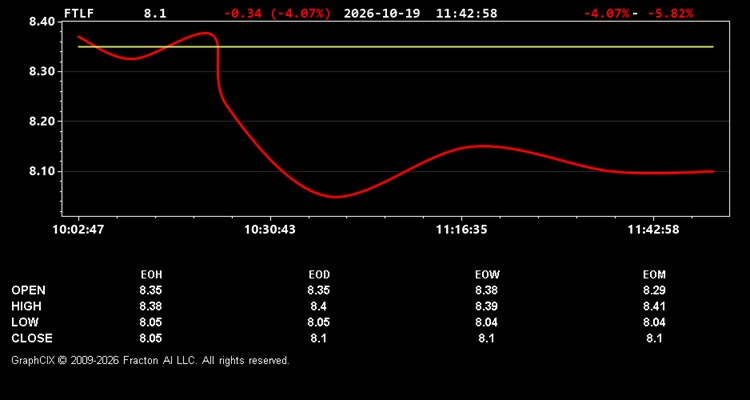Select the EOW column header
The height and width of the screenshot is (400, 750).
487,275
